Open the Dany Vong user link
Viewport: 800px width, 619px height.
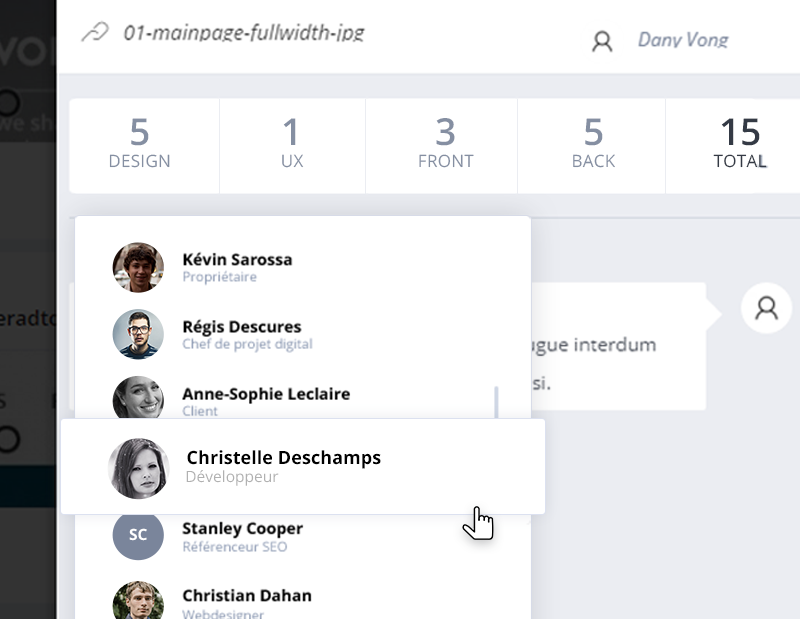683,39
